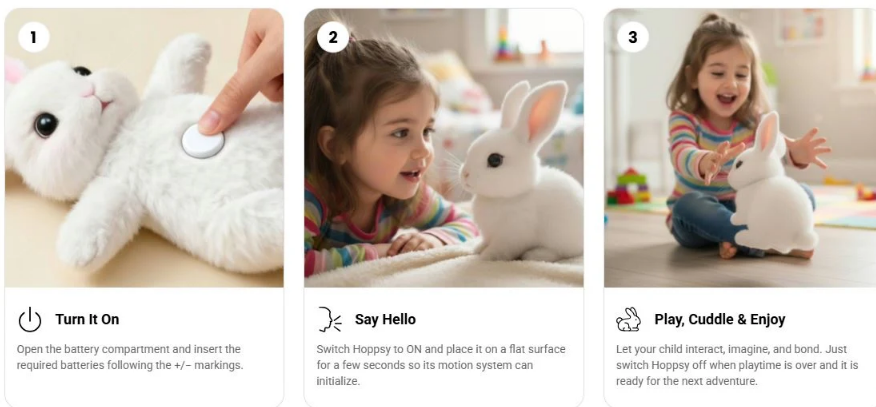Click the battery compartment instruction text

point(130,357)
